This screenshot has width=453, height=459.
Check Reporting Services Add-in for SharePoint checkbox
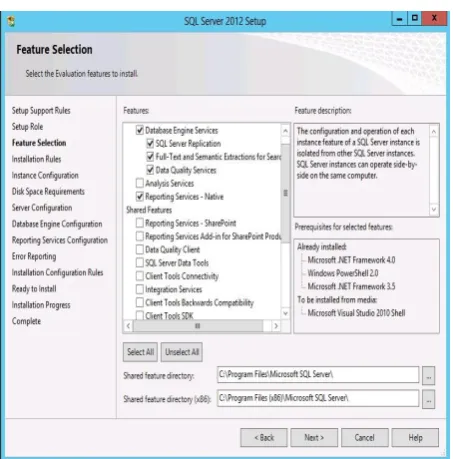tap(140, 236)
